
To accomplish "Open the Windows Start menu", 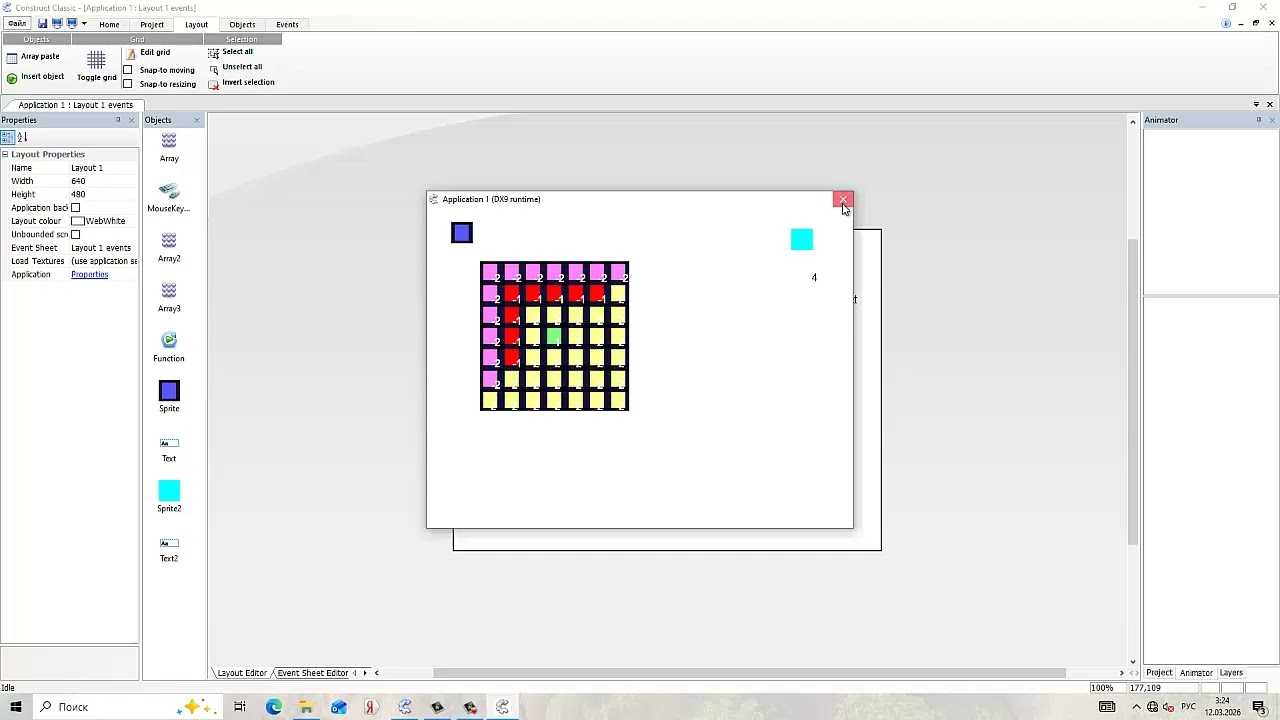I will pos(16,707).
